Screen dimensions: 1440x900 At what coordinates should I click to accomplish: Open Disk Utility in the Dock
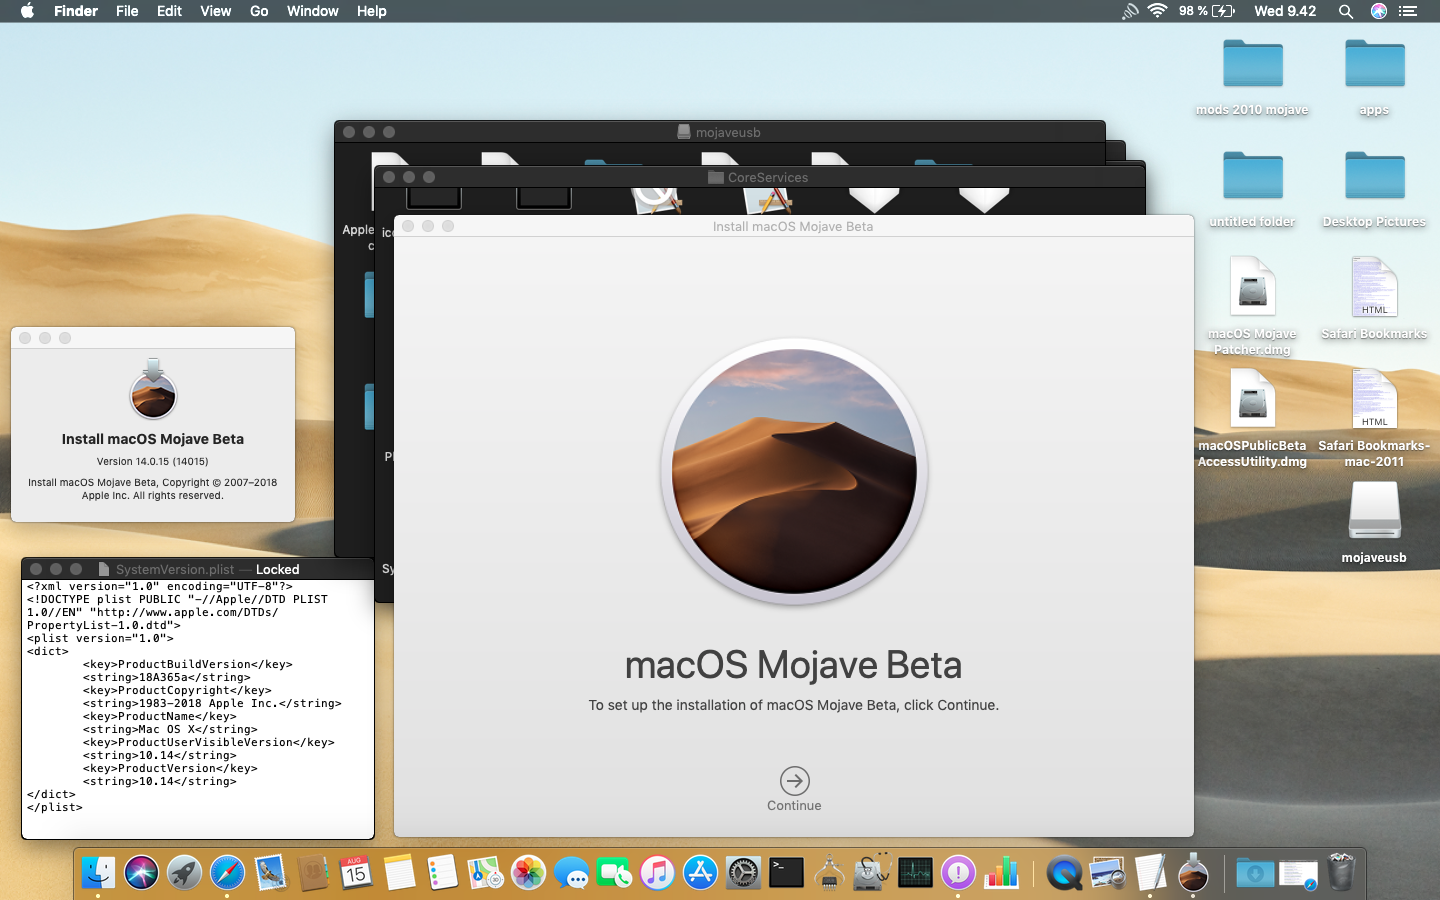(872, 872)
